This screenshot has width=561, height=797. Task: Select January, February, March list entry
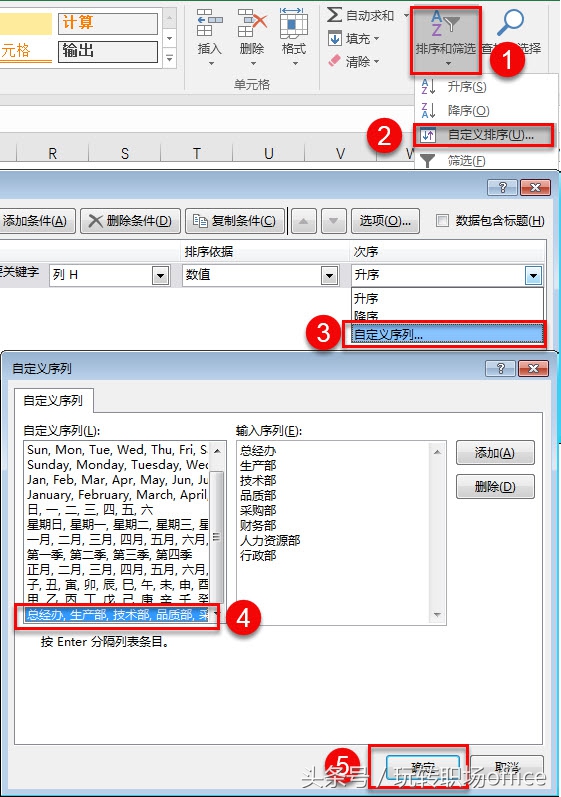pos(117,495)
